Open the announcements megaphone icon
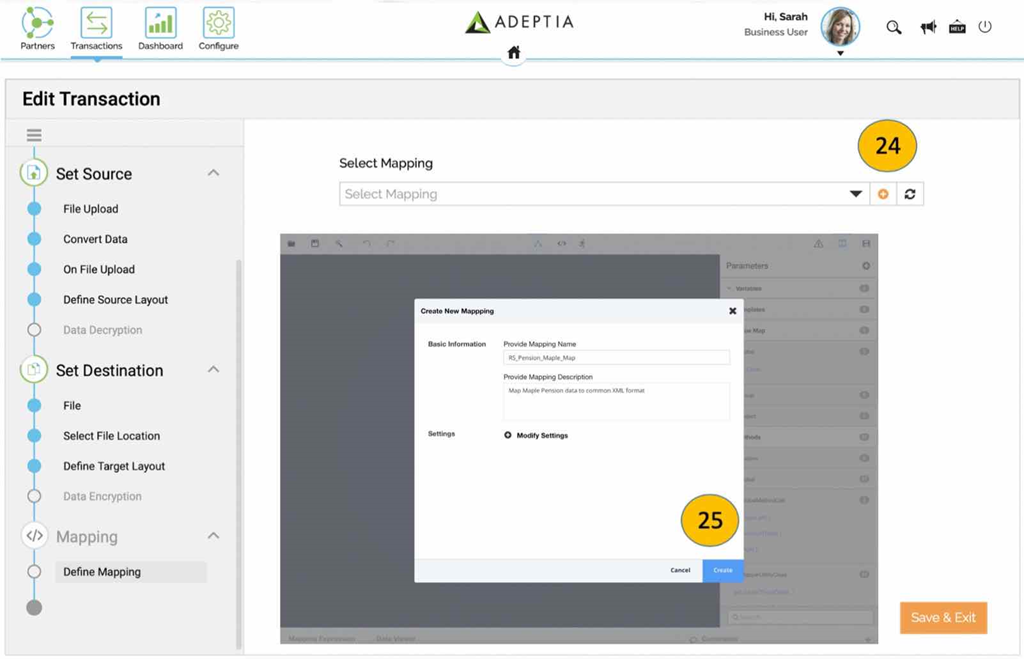The width and height of the screenshot is (1024, 659). [928, 27]
